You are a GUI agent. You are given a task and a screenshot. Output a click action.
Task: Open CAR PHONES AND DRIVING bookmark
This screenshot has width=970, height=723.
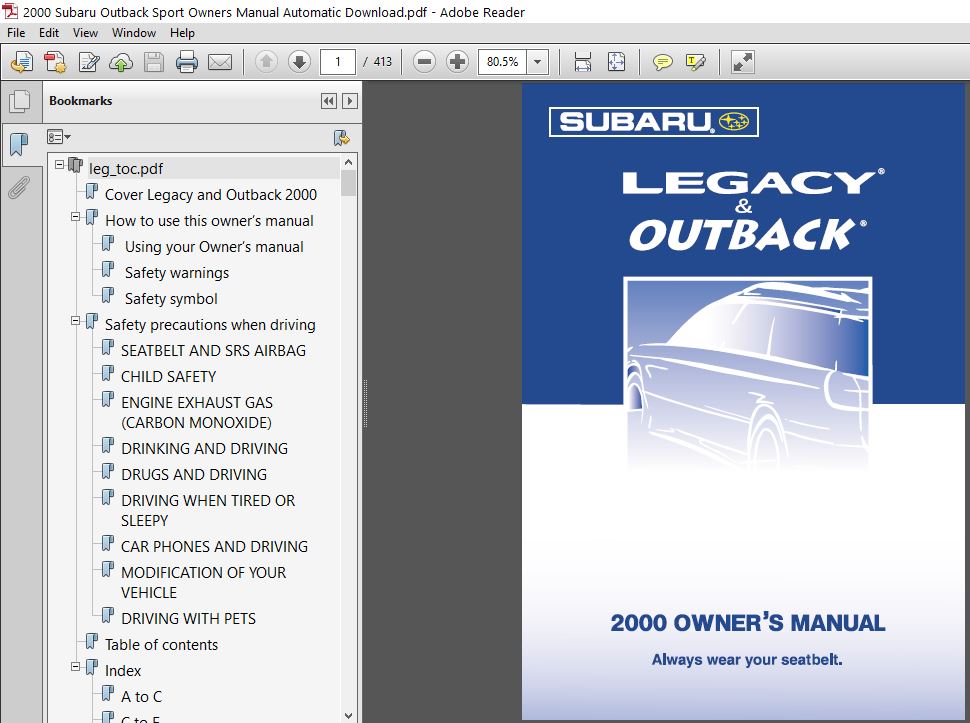[x=214, y=547]
